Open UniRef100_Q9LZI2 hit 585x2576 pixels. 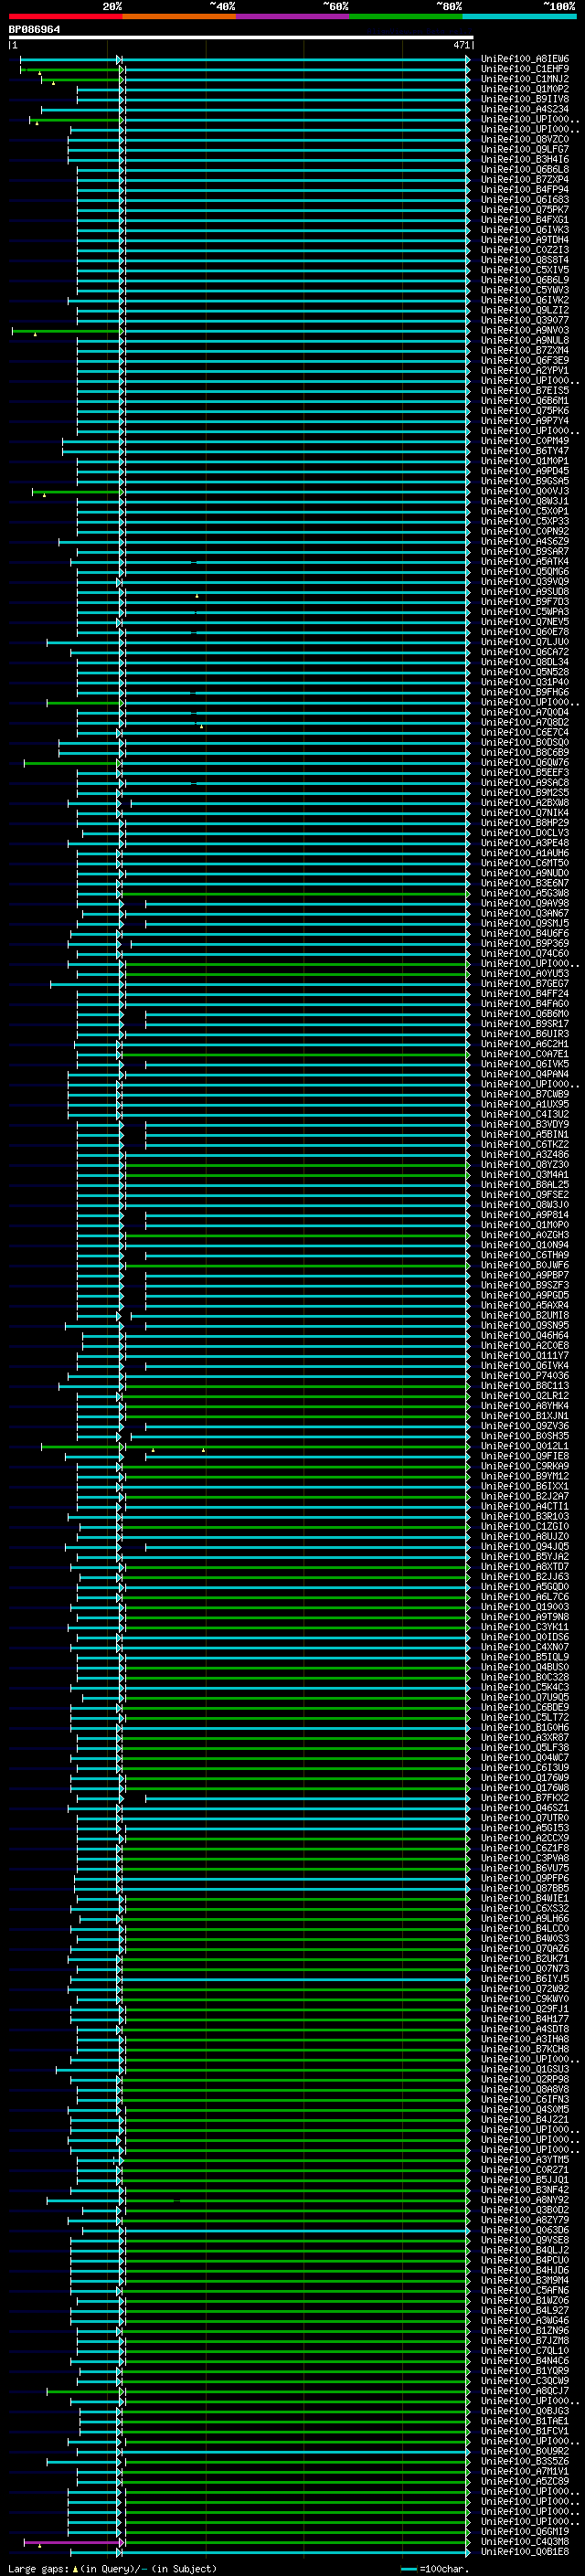click(x=525, y=310)
